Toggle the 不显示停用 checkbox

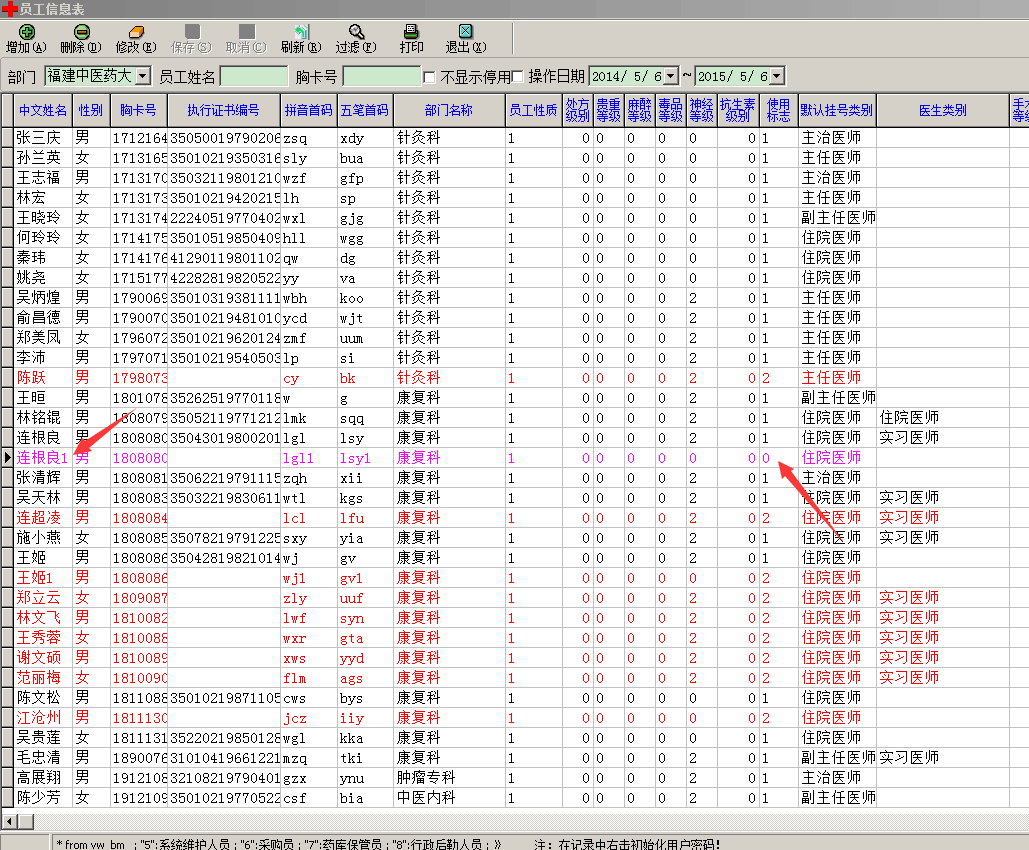click(430, 77)
